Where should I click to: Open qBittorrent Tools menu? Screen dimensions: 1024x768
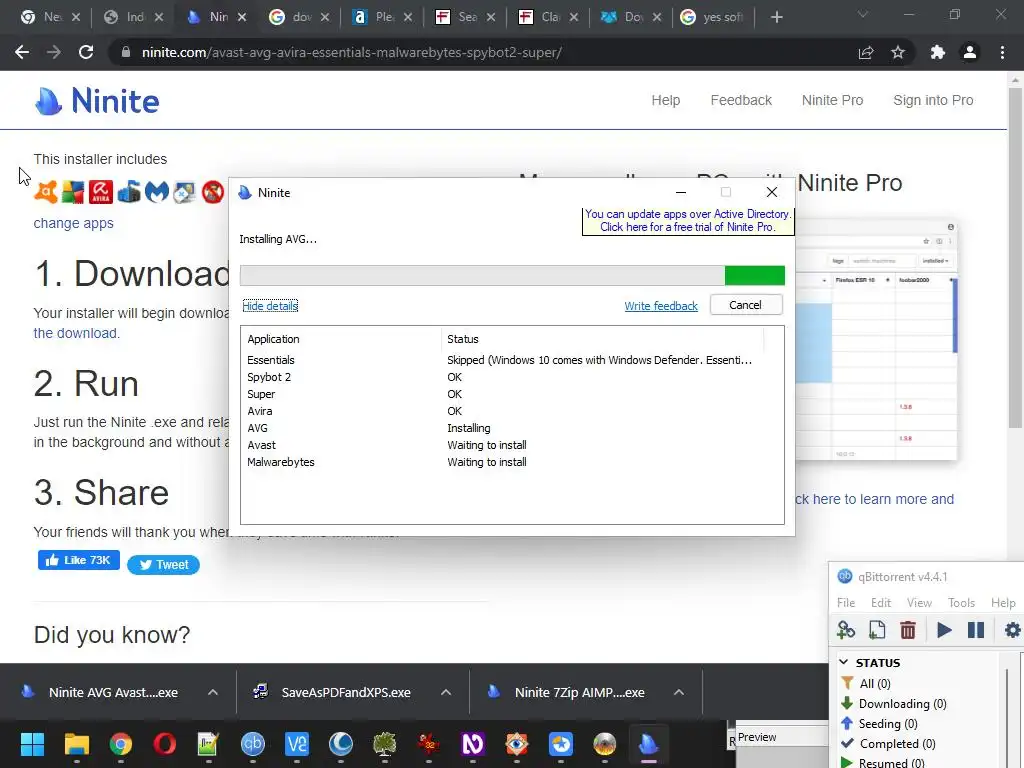(x=961, y=603)
